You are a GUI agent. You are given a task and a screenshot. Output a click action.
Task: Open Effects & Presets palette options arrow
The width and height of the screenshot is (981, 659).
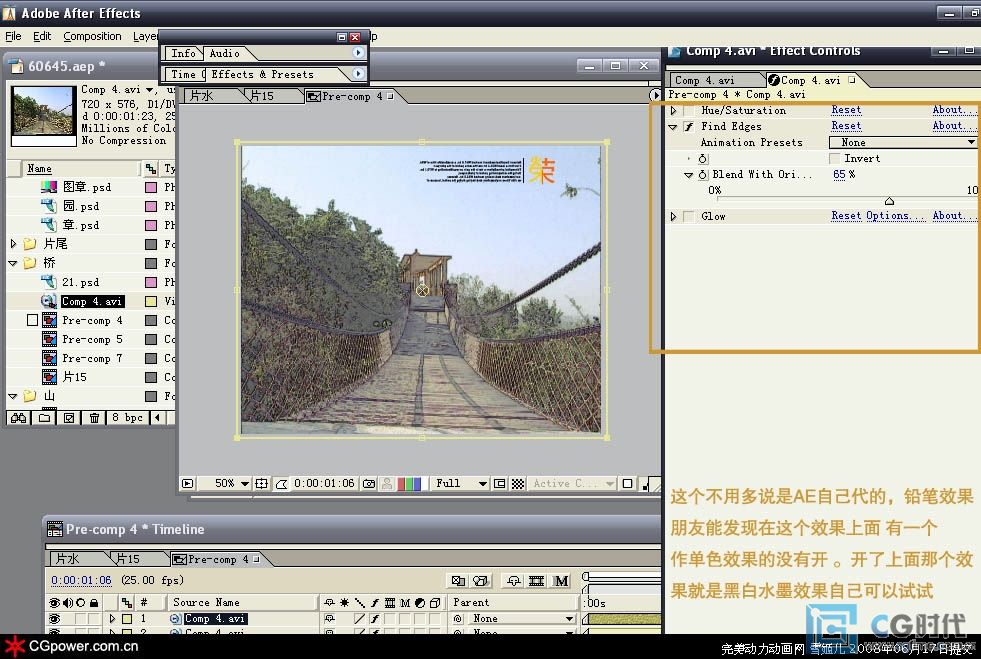click(x=358, y=74)
